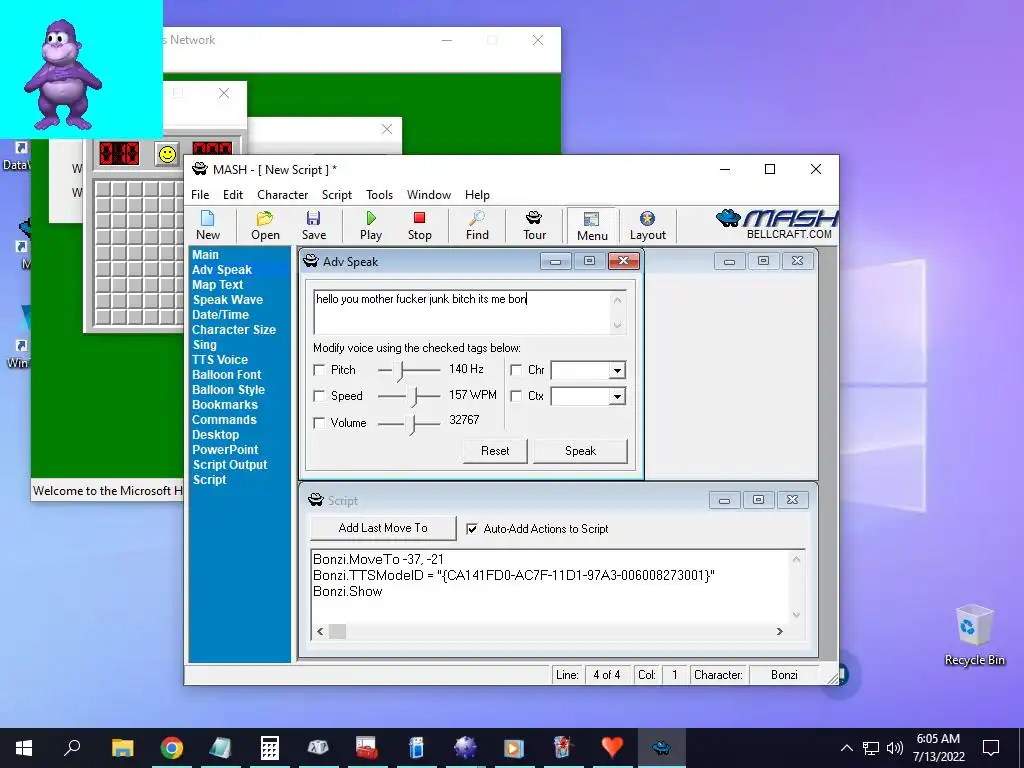Toggle the Menu panel toolbar button

(x=592, y=226)
